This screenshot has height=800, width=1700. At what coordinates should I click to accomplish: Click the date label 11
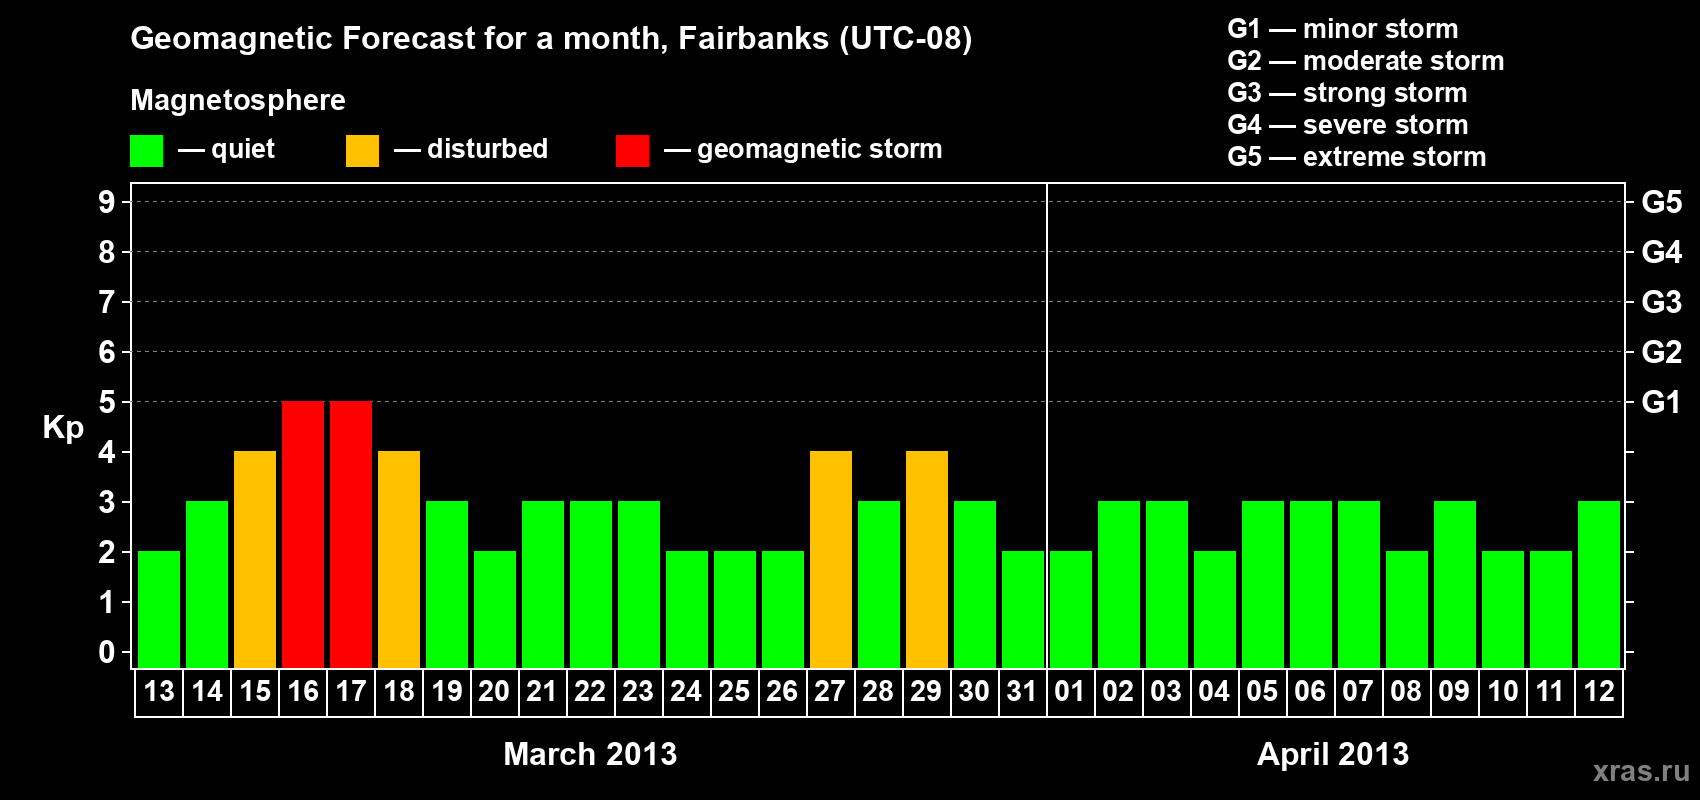(1550, 692)
